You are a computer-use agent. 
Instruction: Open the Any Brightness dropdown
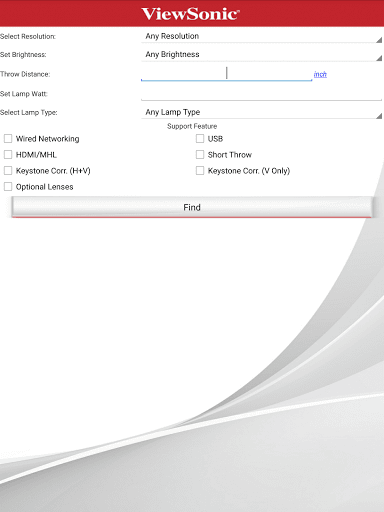pos(262,55)
